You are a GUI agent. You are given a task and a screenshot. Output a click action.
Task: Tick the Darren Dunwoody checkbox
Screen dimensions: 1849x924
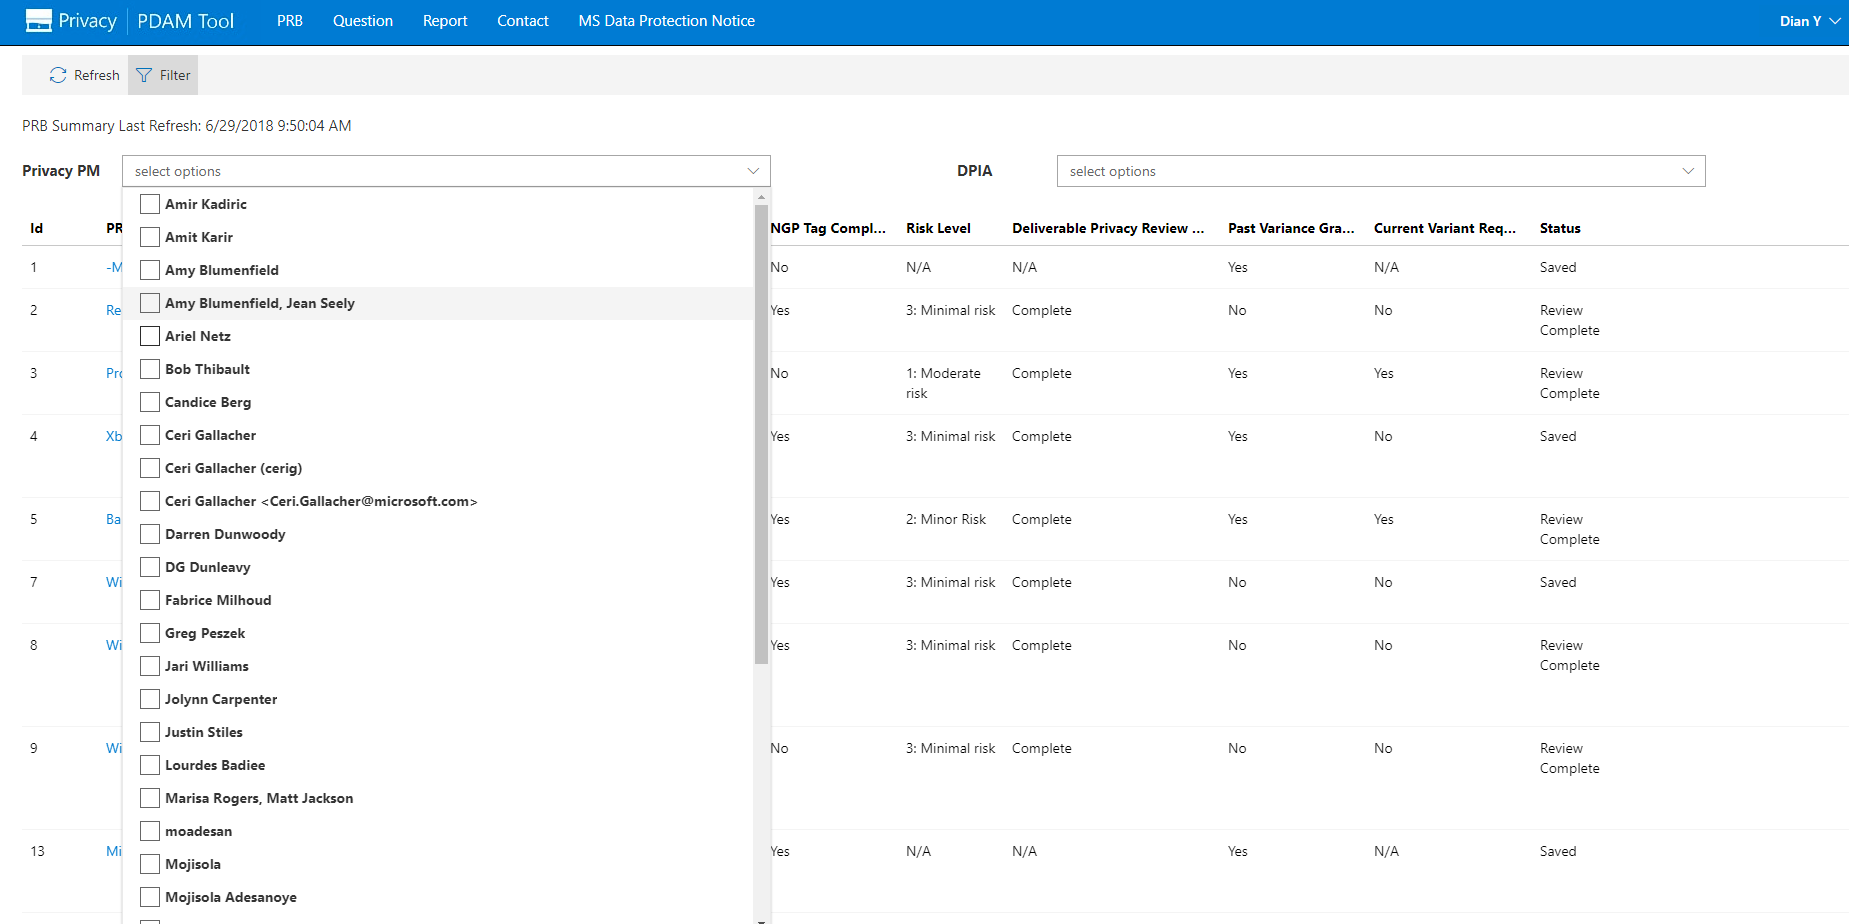click(150, 534)
